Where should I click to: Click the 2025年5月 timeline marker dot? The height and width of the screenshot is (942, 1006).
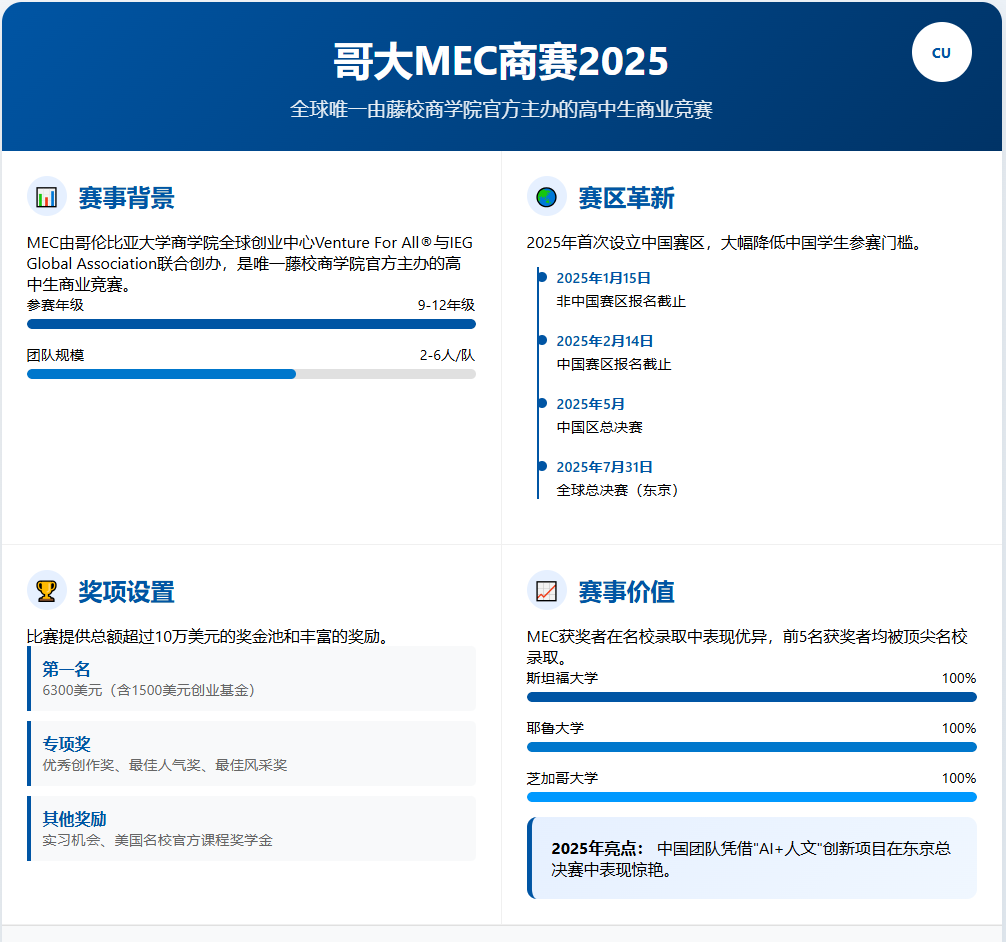click(x=542, y=403)
